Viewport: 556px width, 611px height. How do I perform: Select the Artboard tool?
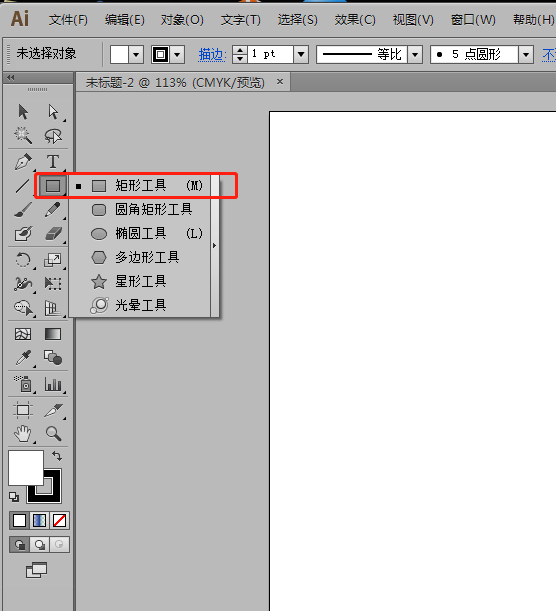pos(23,410)
